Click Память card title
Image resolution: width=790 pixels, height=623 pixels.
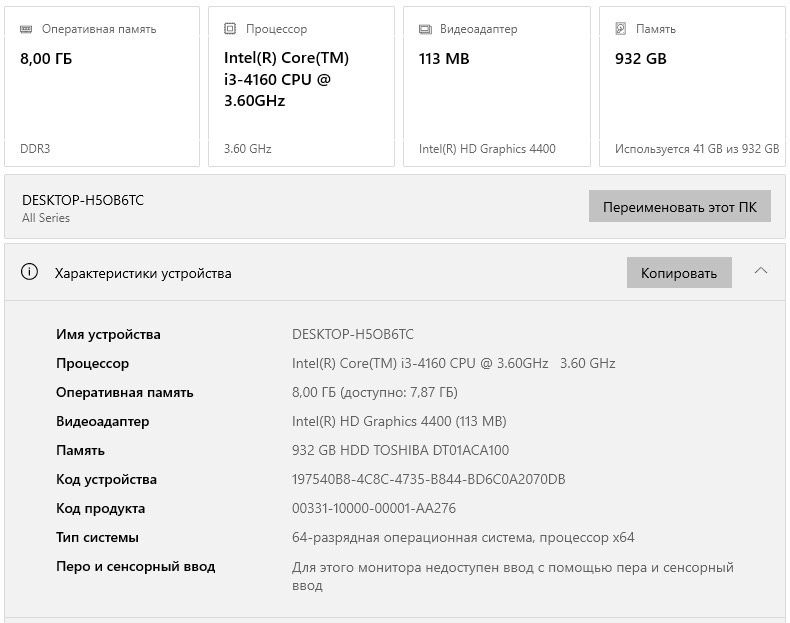655,29
